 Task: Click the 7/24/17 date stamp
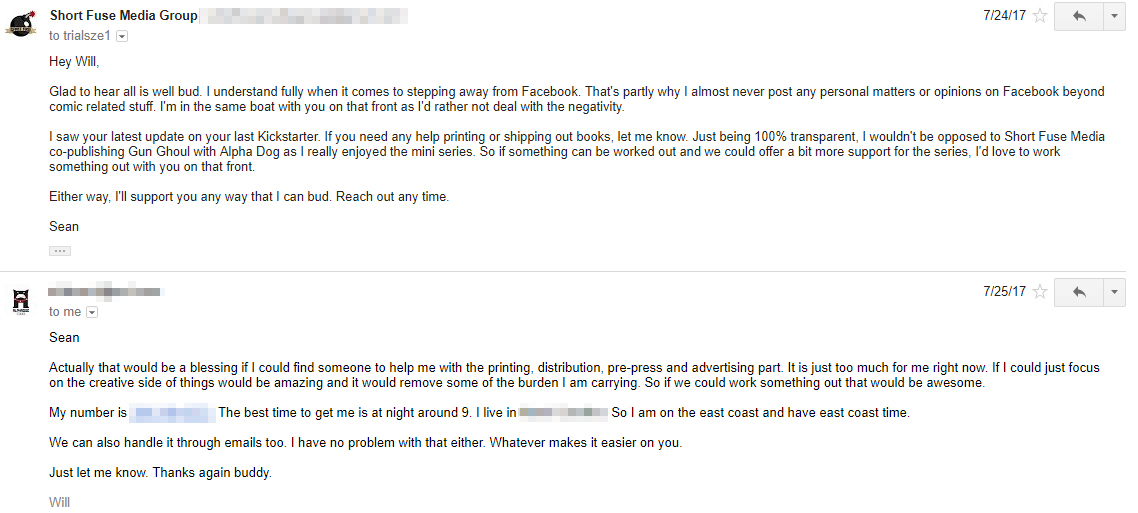(1004, 16)
